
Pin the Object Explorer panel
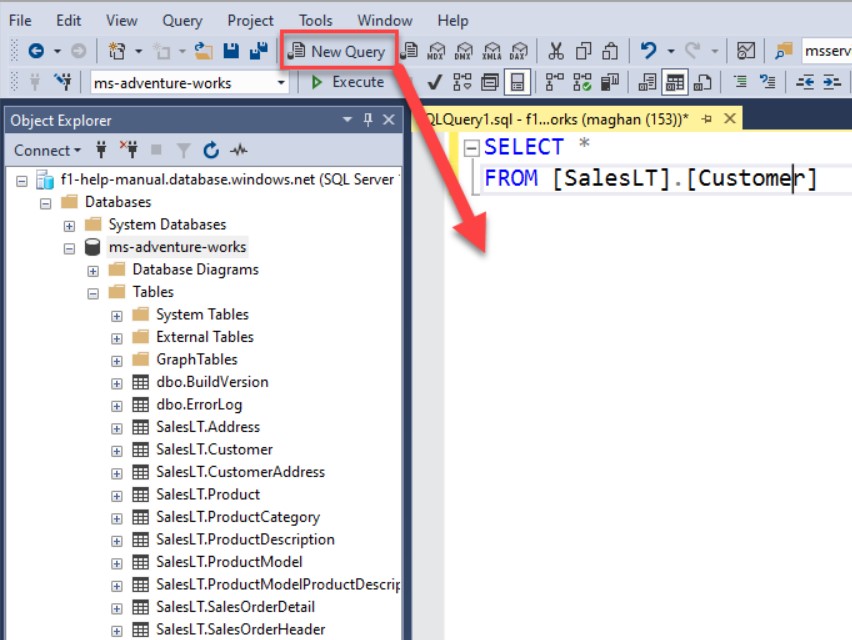(x=368, y=120)
